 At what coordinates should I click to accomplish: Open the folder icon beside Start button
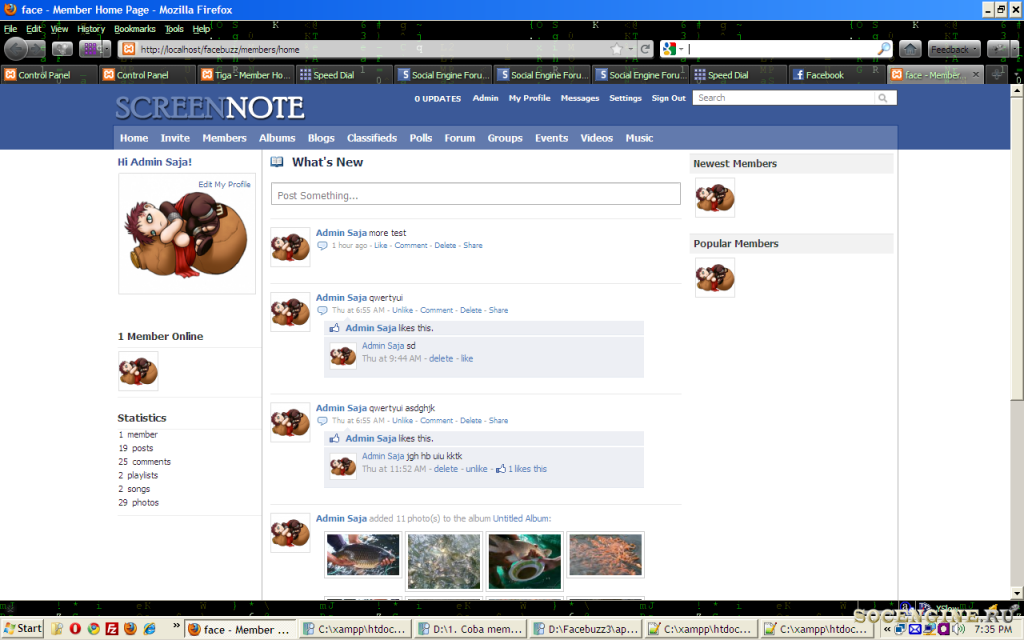[57, 629]
